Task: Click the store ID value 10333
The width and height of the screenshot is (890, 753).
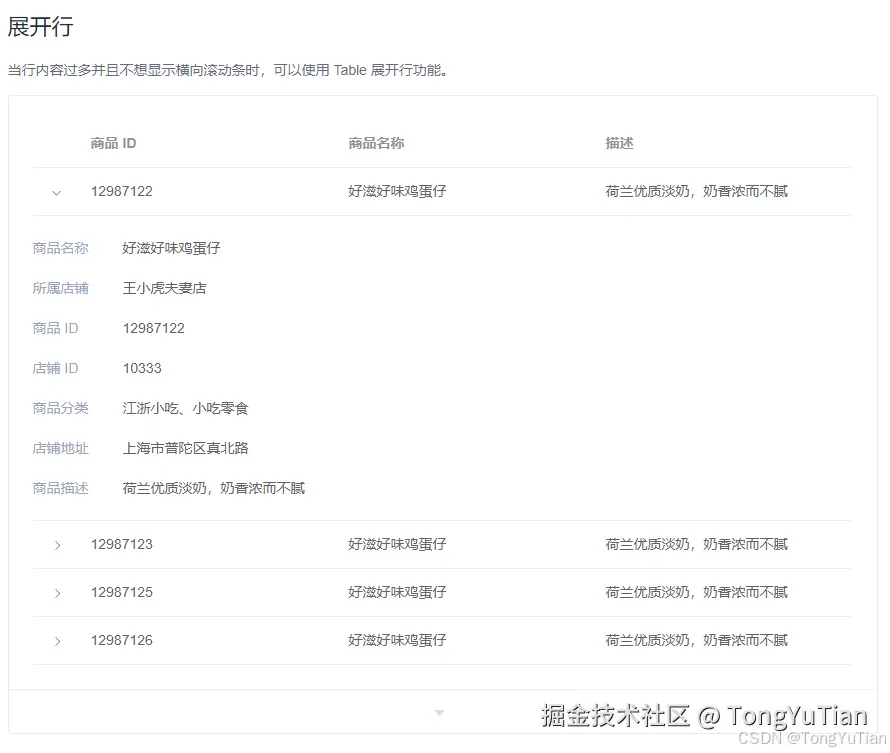Action: tap(141, 368)
